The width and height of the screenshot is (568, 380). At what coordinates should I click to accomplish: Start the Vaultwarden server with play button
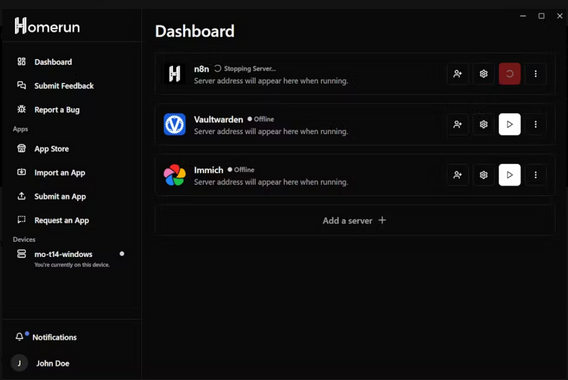point(509,124)
